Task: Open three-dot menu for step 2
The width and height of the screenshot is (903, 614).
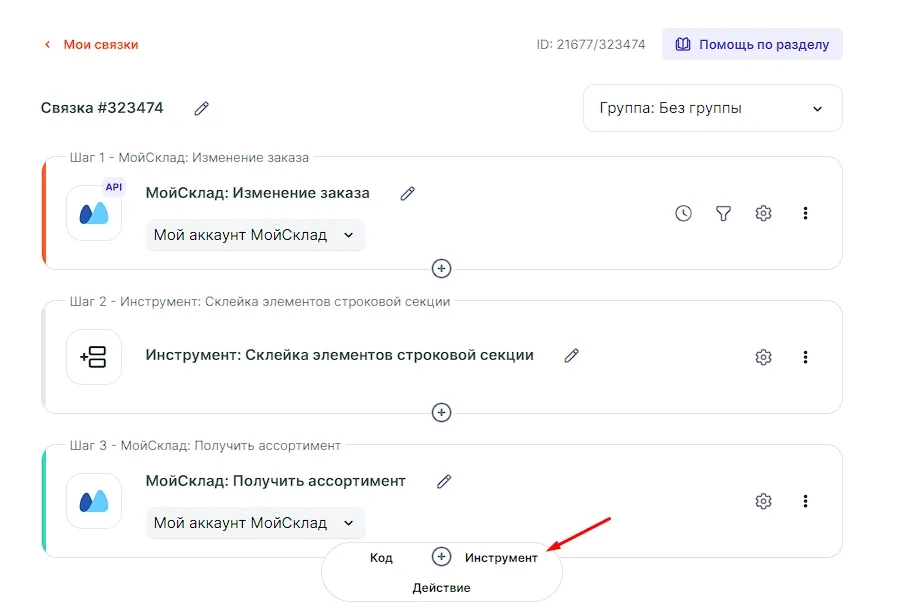Action: [805, 357]
